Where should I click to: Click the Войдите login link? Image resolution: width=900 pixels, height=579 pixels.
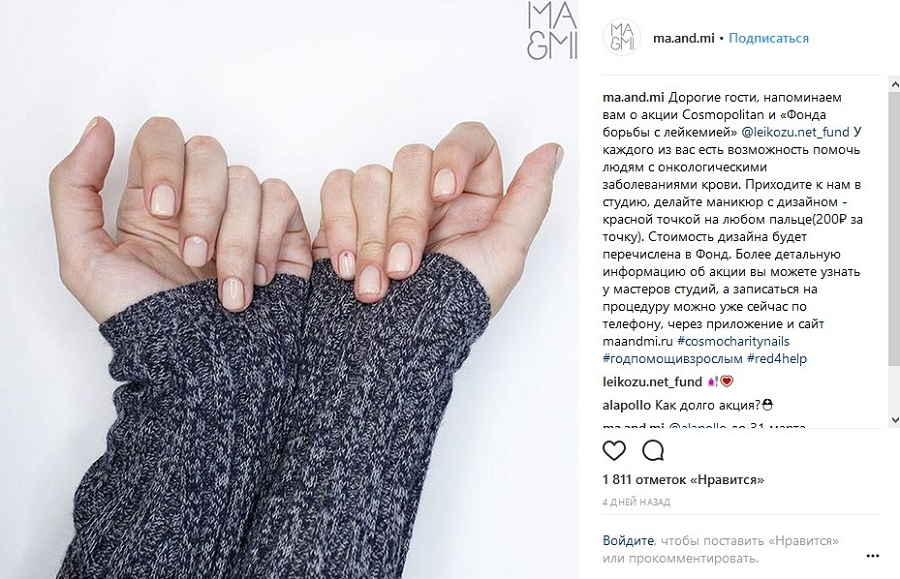point(628,541)
